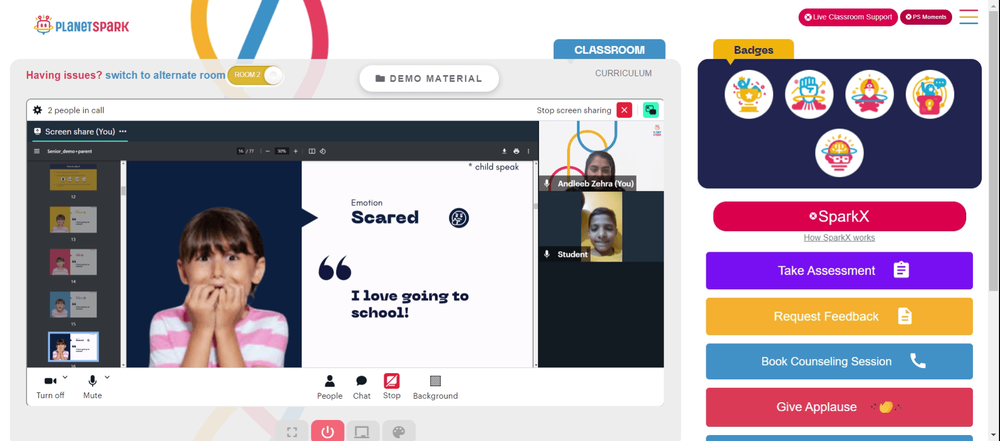The height and width of the screenshot is (441, 1000).
Task: Select the trophy star badge
Action: tap(749, 94)
